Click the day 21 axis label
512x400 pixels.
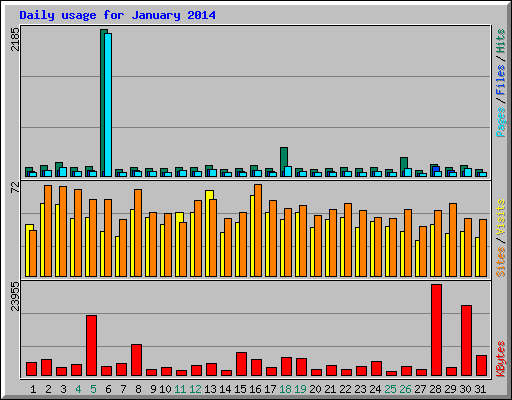tap(330, 389)
